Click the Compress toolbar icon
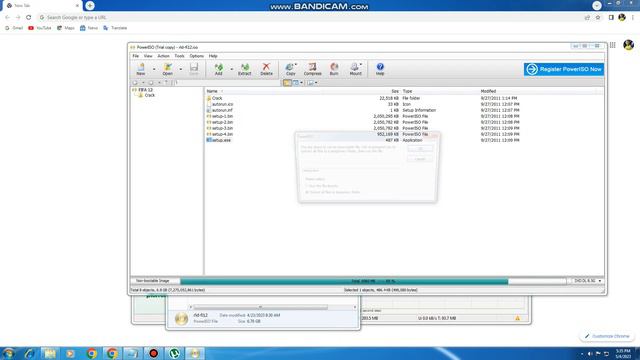The image size is (640, 360). (313, 69)
